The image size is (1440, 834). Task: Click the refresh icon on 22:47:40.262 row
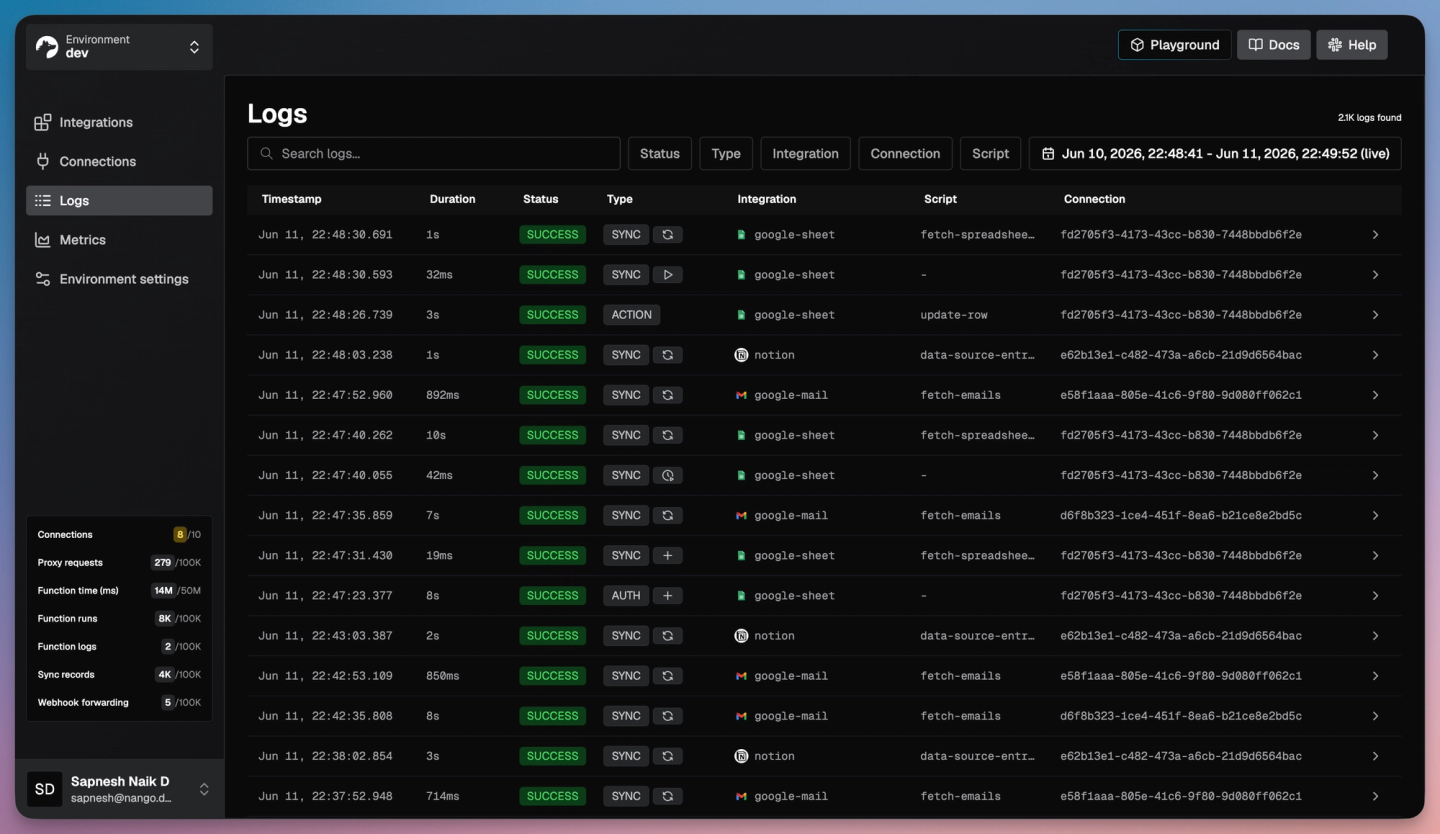point(668,435)
